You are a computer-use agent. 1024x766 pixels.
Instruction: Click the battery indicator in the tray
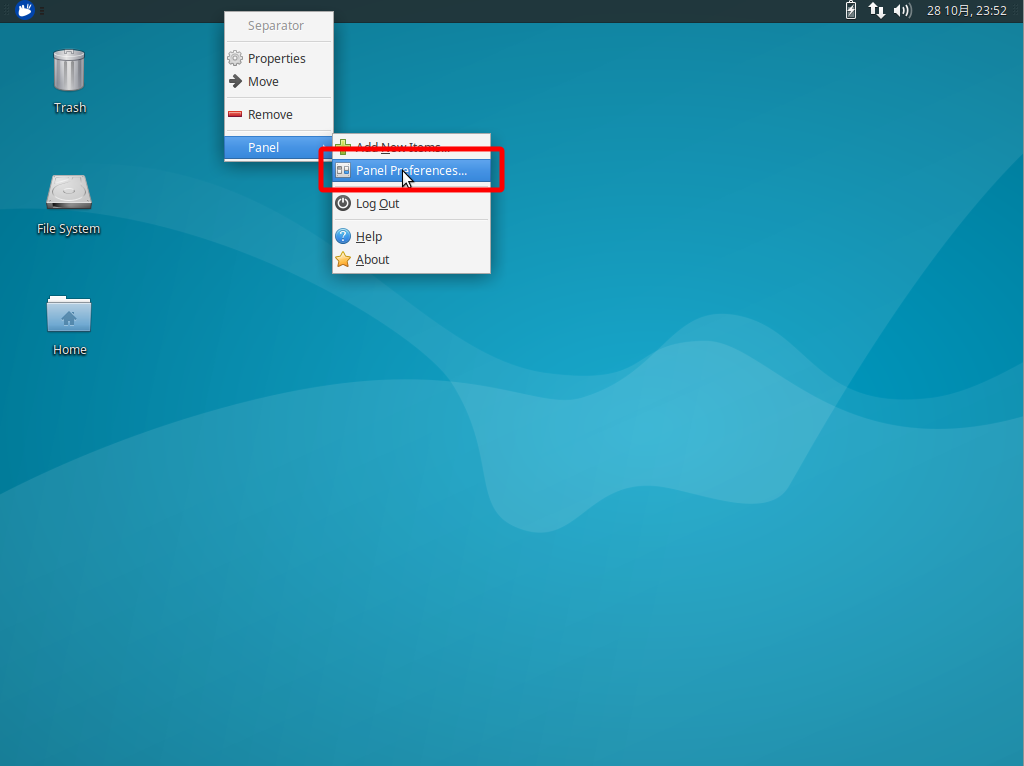pyautogui.click(x=853, y=11)
